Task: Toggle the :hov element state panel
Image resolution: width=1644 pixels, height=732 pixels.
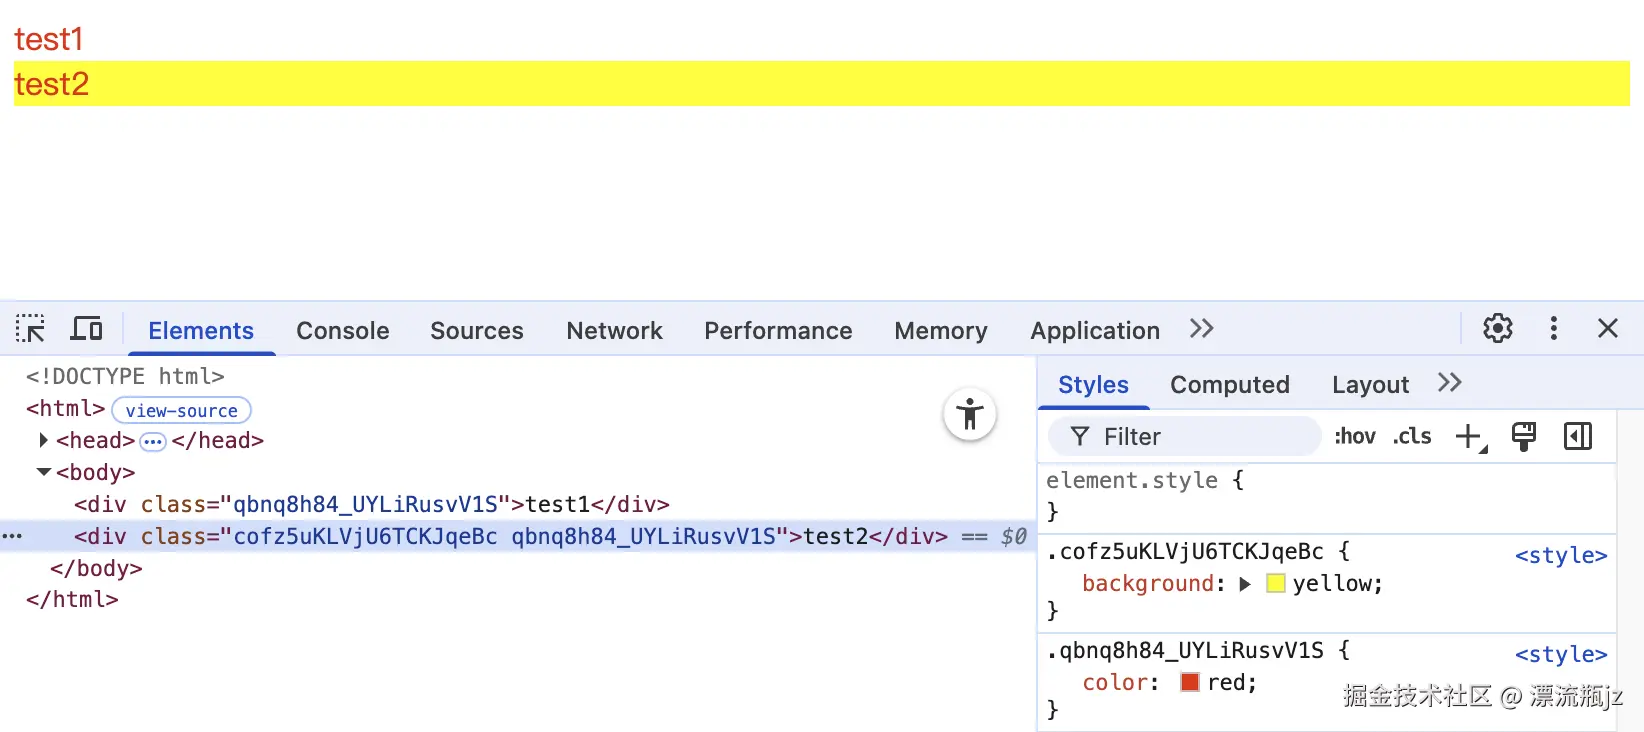Action: click(1355, 437)
